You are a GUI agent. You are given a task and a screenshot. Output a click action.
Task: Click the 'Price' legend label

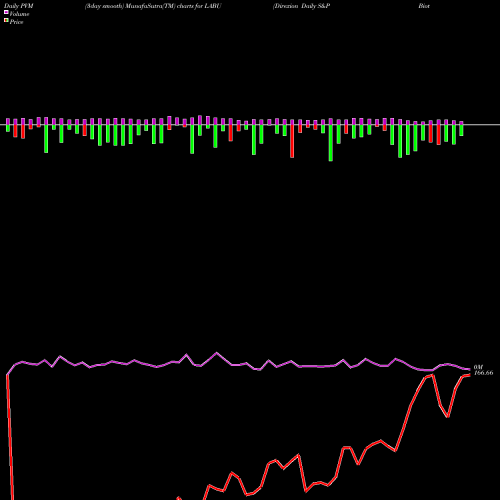[x=16, y=22]
